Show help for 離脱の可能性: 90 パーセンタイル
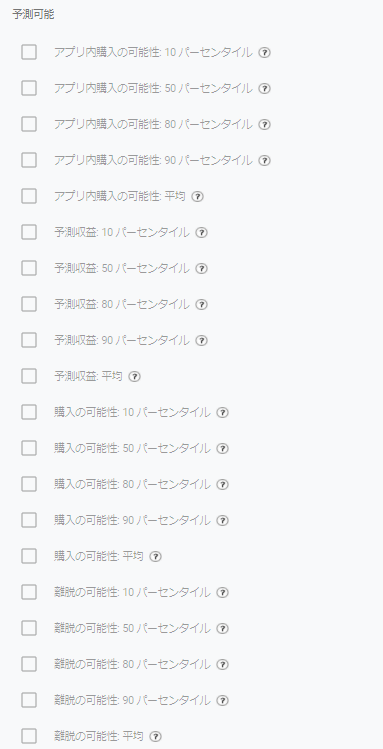Image resolution: width=383 pixels, height=749 pixels. coord(223,700)
